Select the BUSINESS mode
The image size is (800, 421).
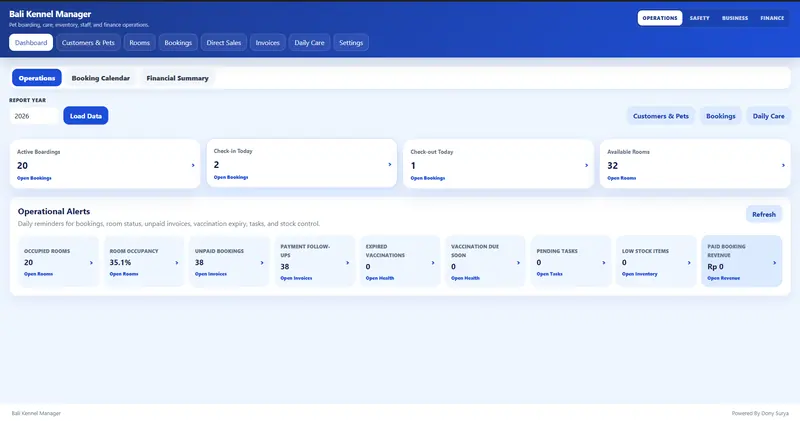(x=735, y=18)
